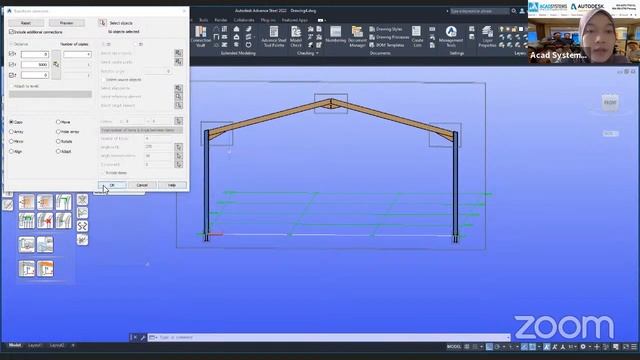Open the Numbering tool

[x=336, y=34]
